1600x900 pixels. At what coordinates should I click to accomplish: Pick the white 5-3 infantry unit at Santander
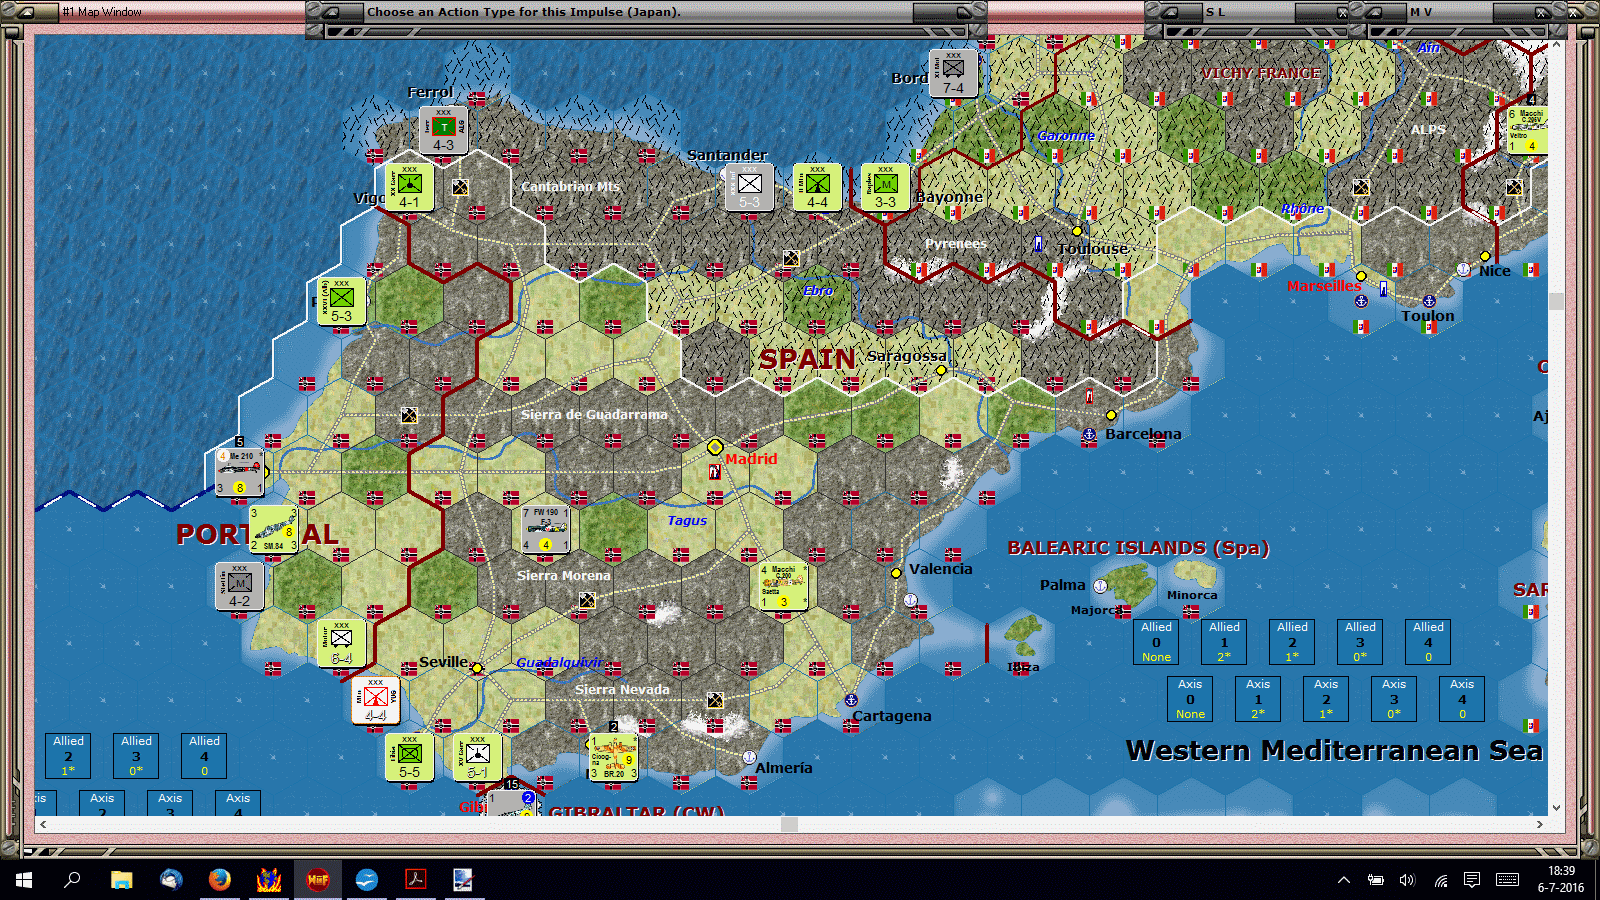tap(749, 187)
